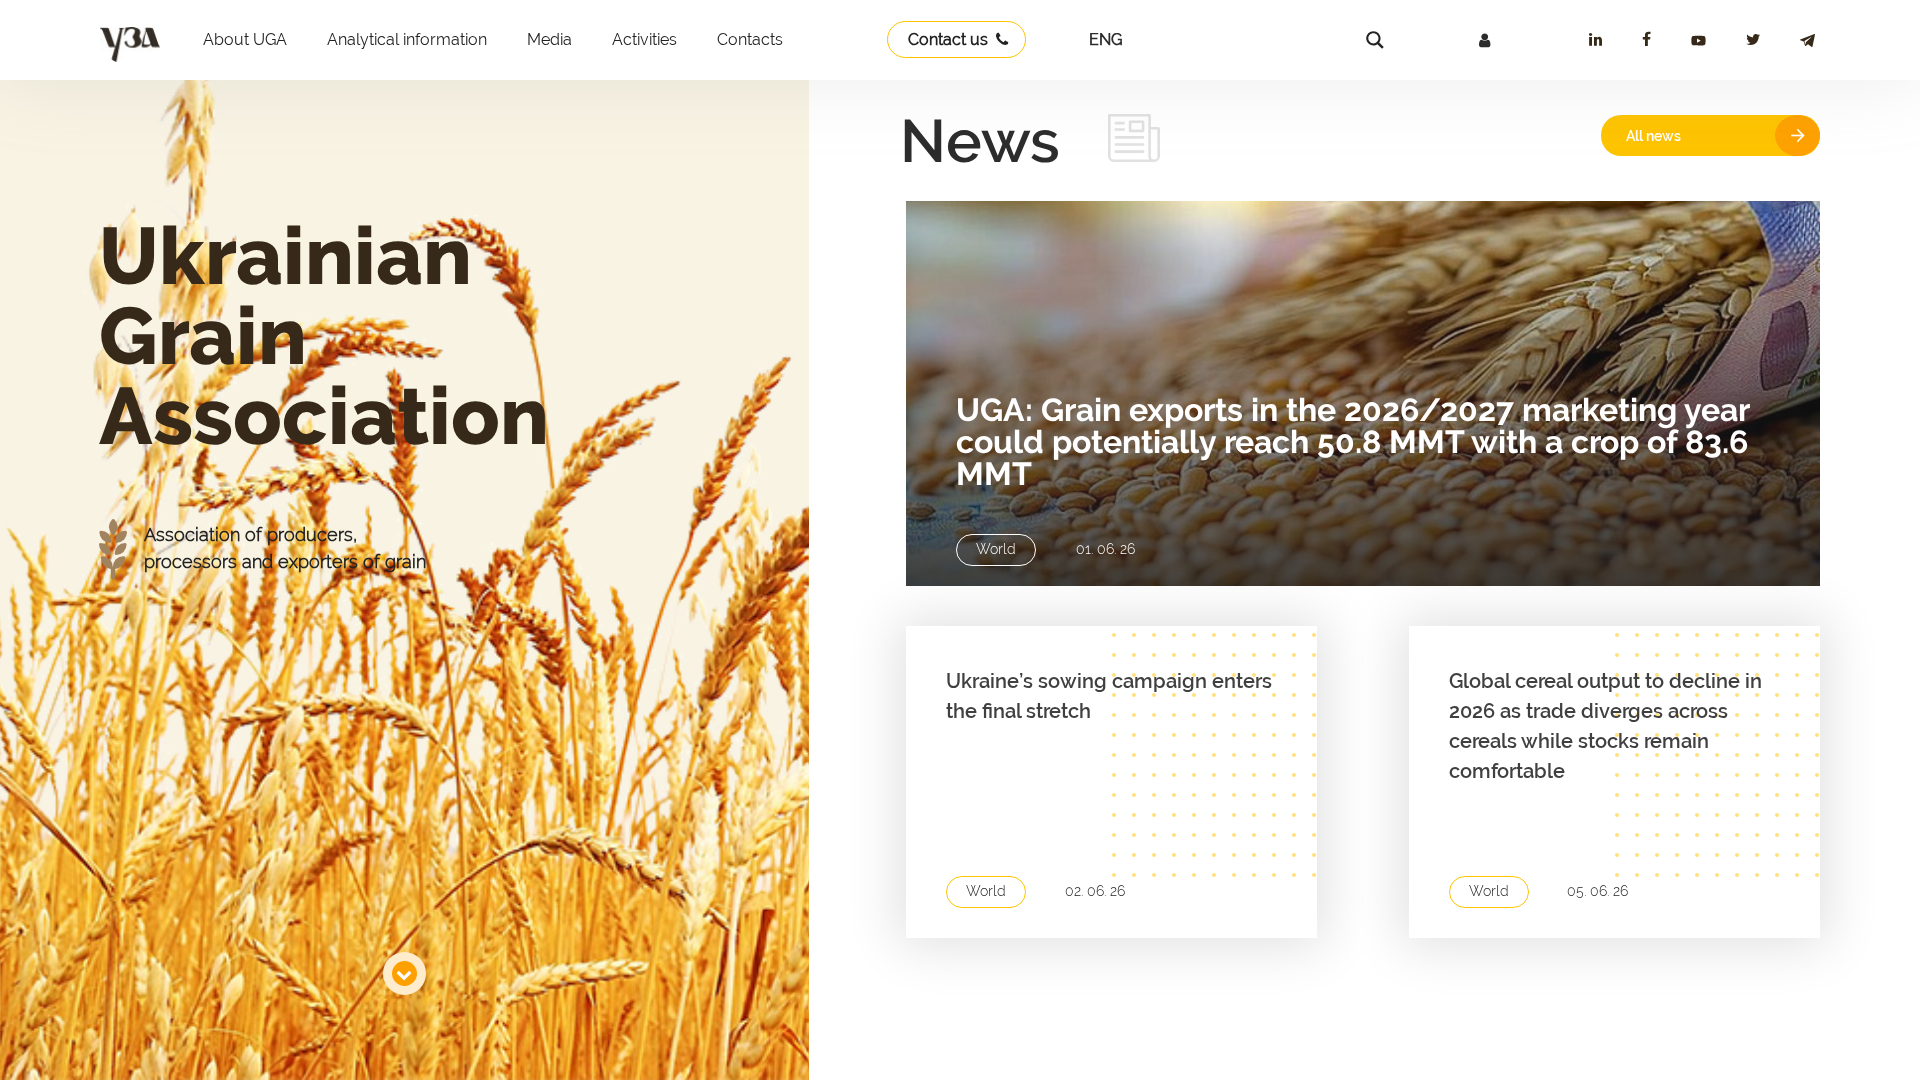Viewport: 1920px width, 1080px height.
Task: Click the arrow on All news button
Action: pyautogui.click(x=1797, y=135)
